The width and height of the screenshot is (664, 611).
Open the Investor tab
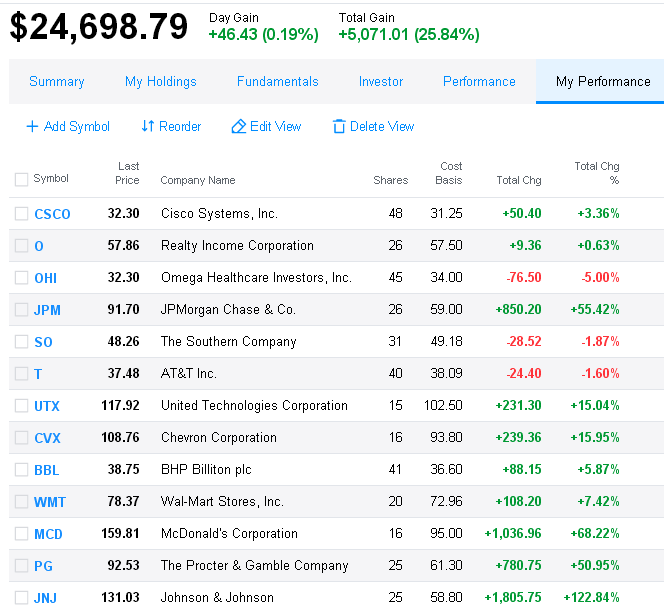[x=381, y=81]
